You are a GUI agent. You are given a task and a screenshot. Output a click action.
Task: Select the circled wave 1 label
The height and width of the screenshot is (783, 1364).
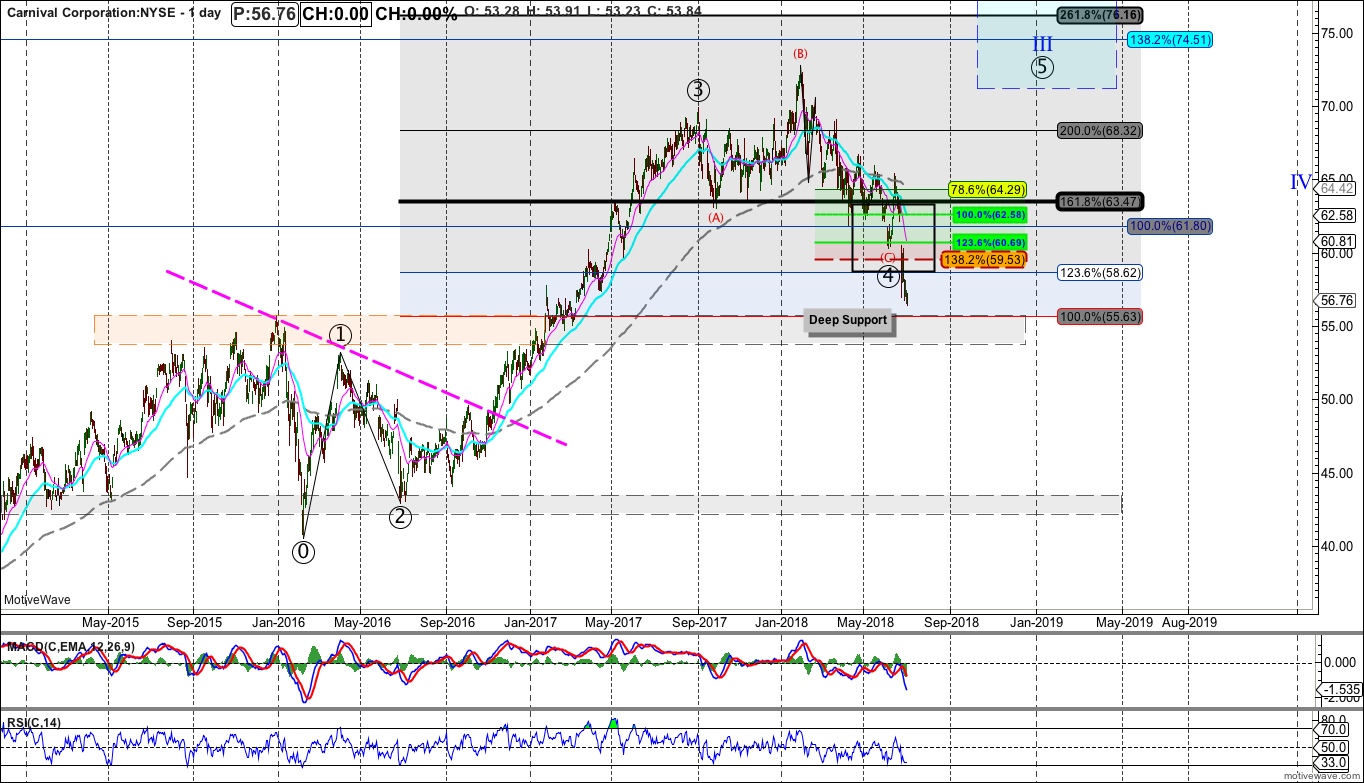[x=340, y=334]
